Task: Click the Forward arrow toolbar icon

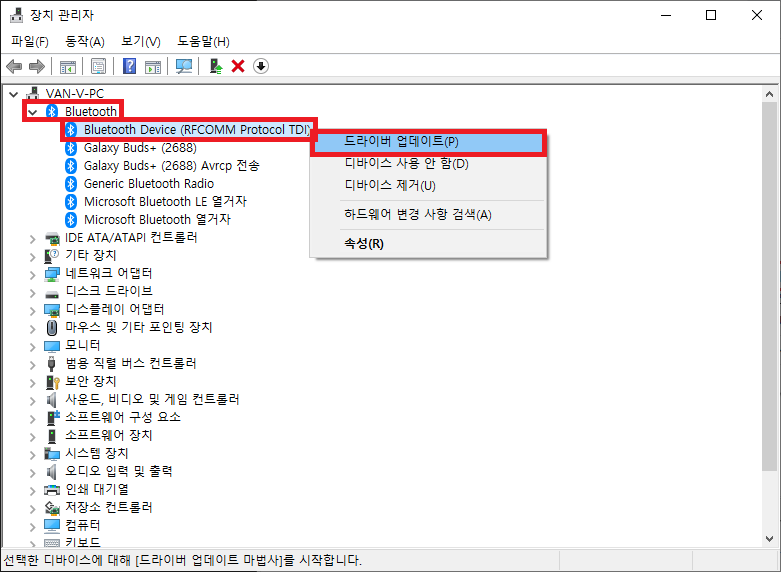Action: 37,66
